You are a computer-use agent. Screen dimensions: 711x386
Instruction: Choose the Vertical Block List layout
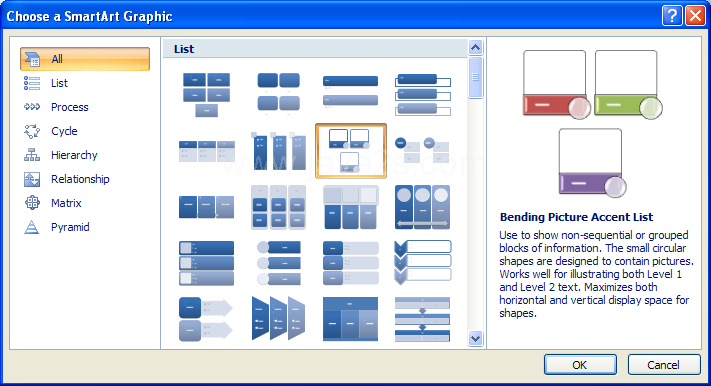coord(351,263)
